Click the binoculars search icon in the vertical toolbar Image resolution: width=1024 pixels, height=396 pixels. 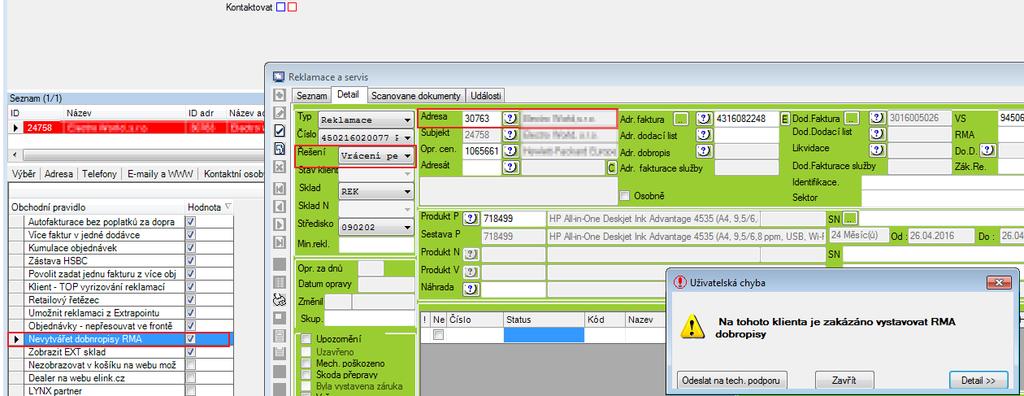[x=280, y=300]
